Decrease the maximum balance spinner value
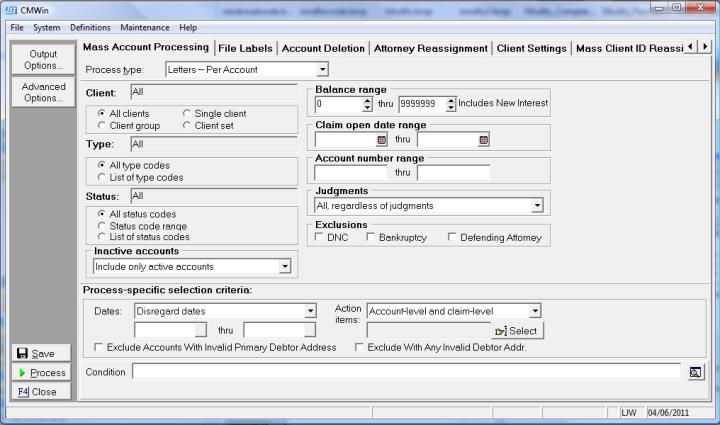Viewport: 720px width, 425px height. tap(451, 107)
